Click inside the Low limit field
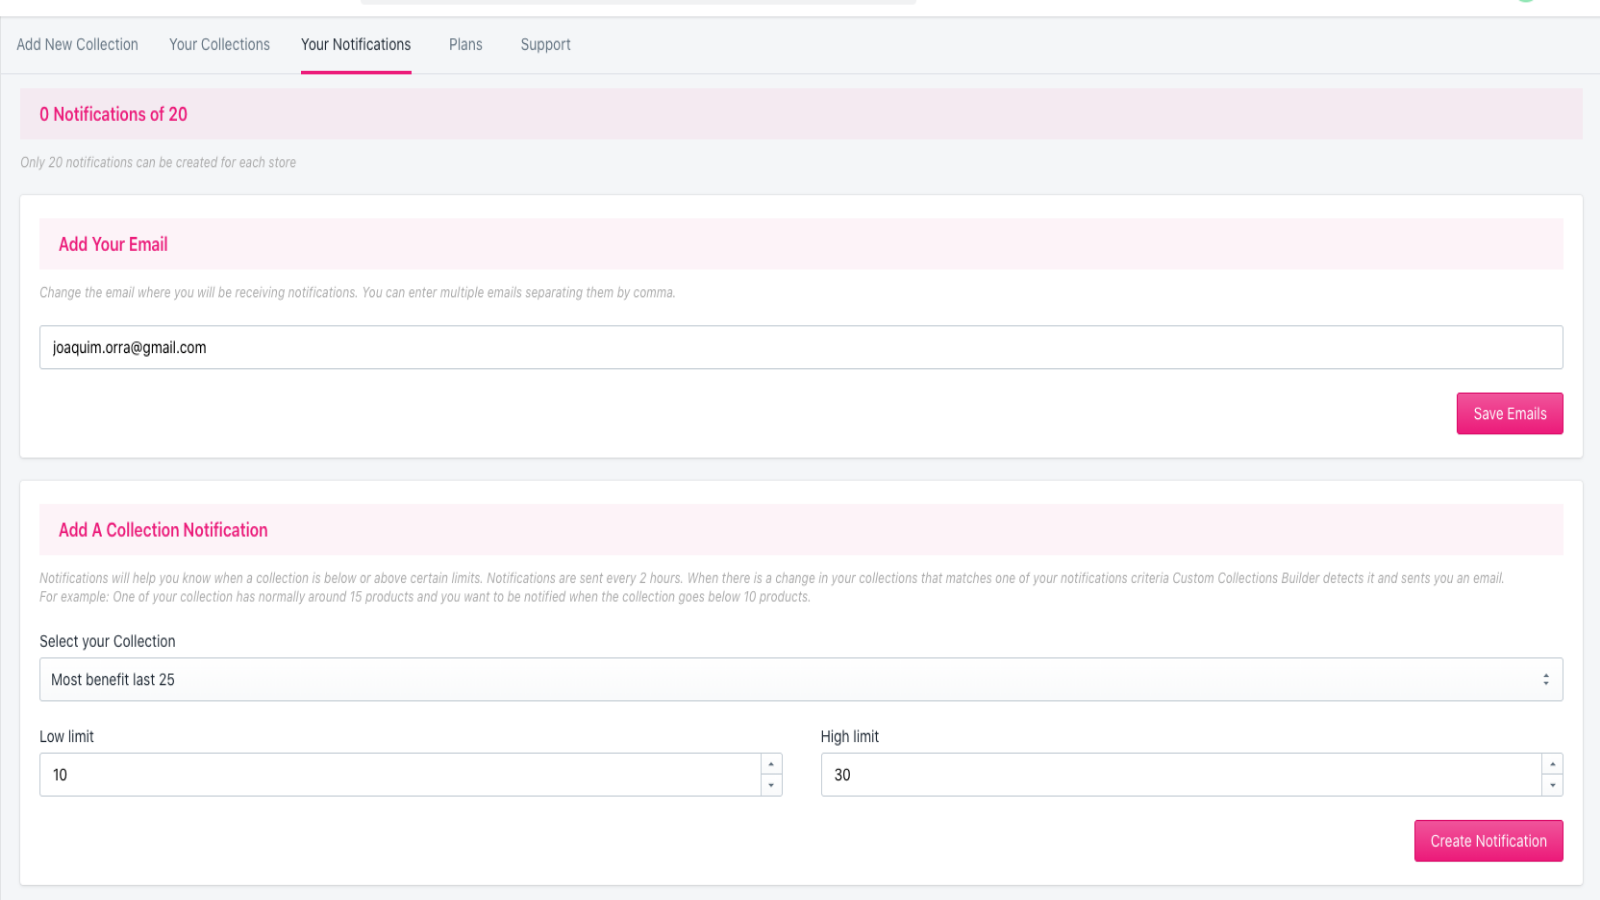This screenshot has height=900, width=1600. point(400,775)
